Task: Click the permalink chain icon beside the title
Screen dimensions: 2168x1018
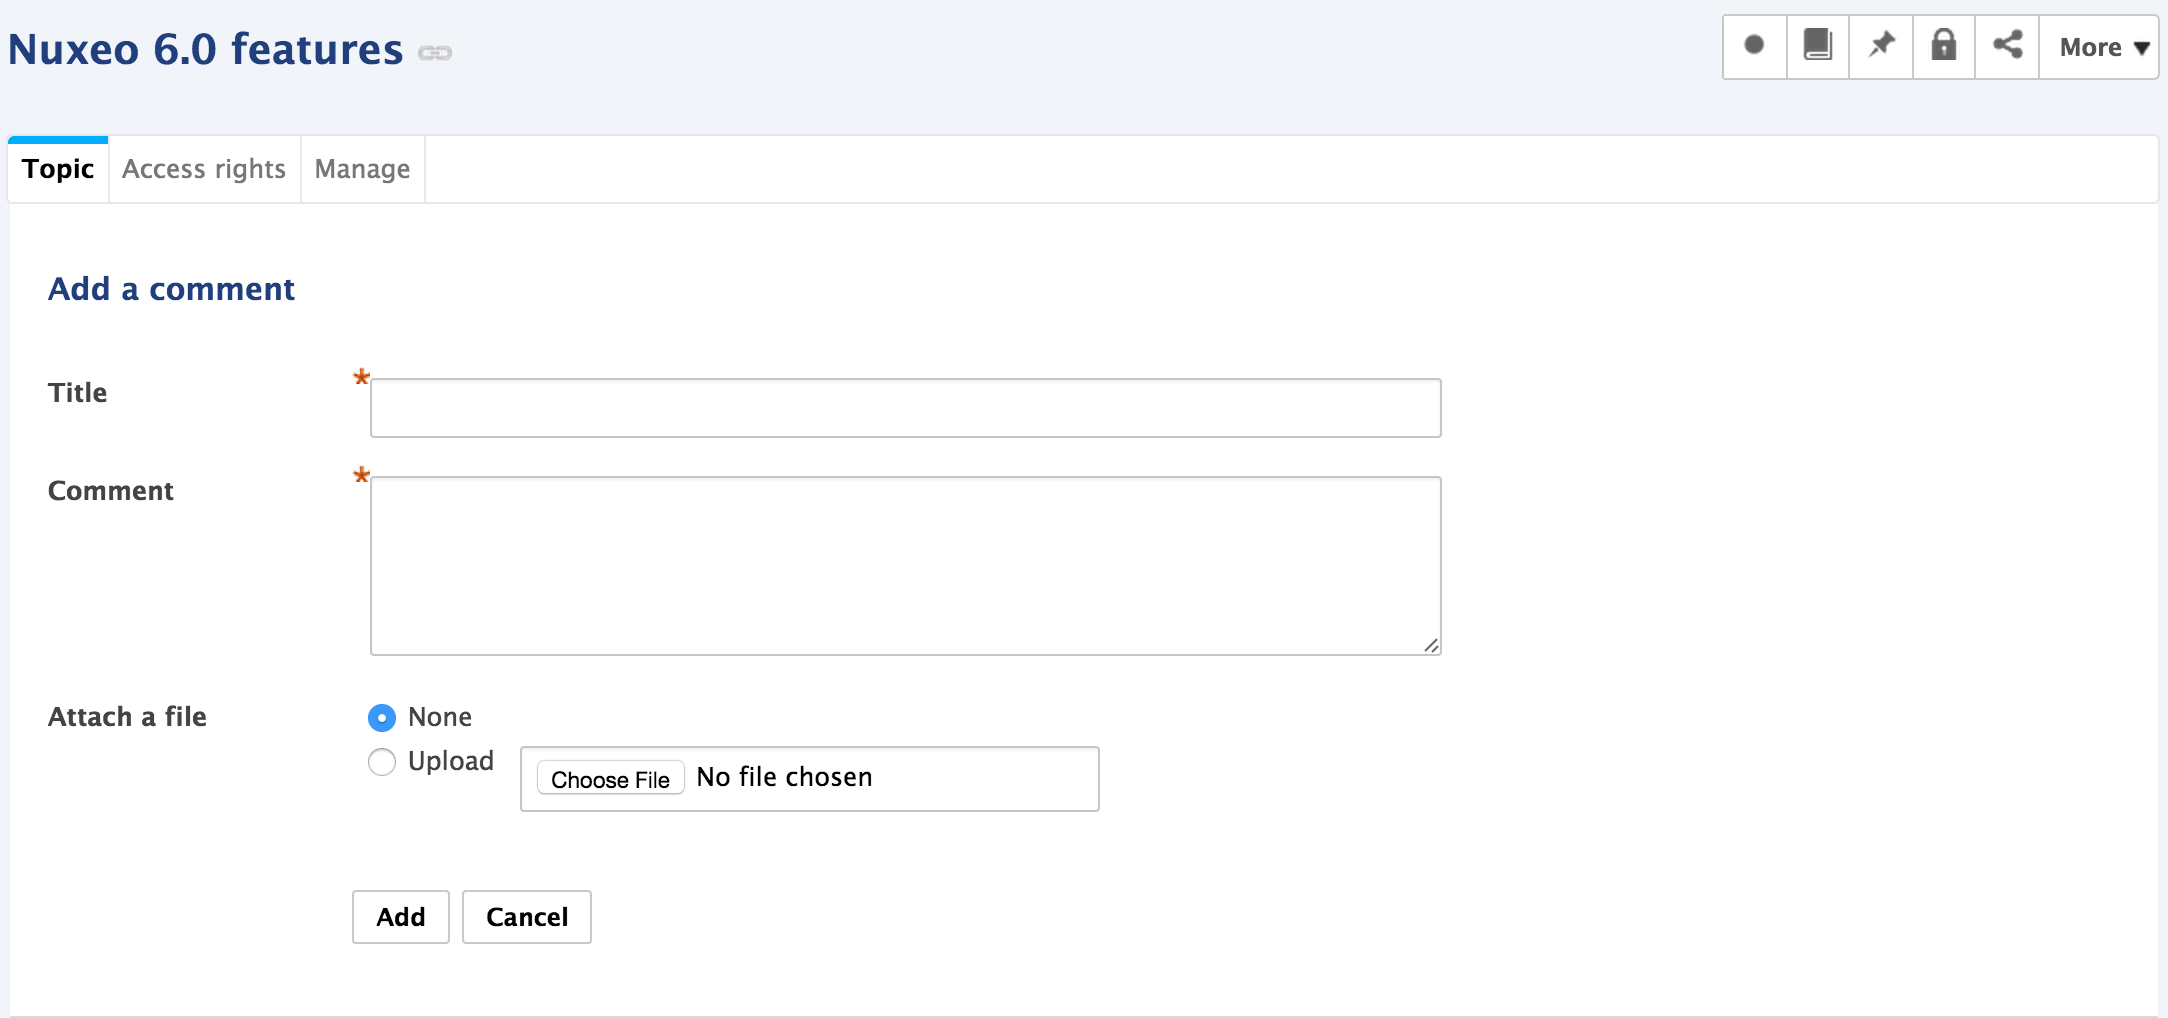Action: [435, 52]
